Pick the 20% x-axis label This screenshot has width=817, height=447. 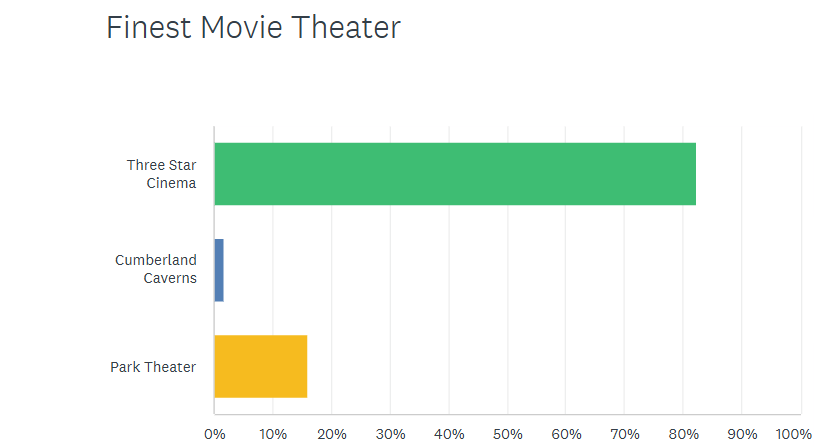pos(332,434)
